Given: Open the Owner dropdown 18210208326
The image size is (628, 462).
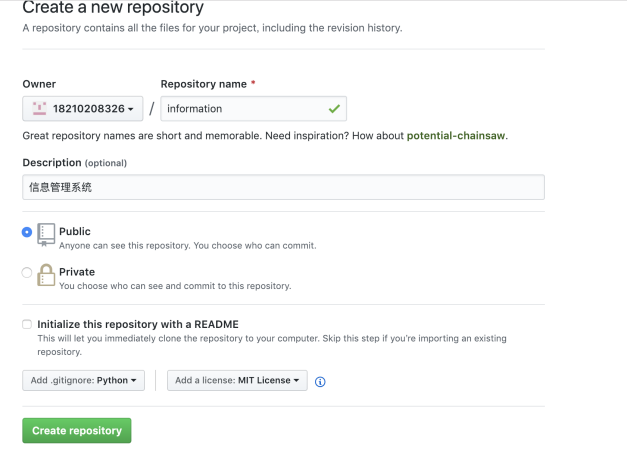Looking at the screenshot, I should click(x=83, y=108).
